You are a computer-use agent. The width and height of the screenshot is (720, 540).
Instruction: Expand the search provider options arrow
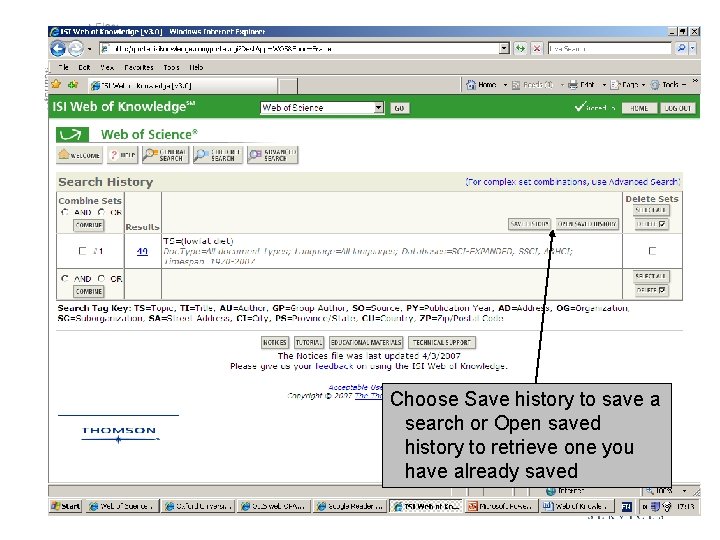click(x=692, y=48)
